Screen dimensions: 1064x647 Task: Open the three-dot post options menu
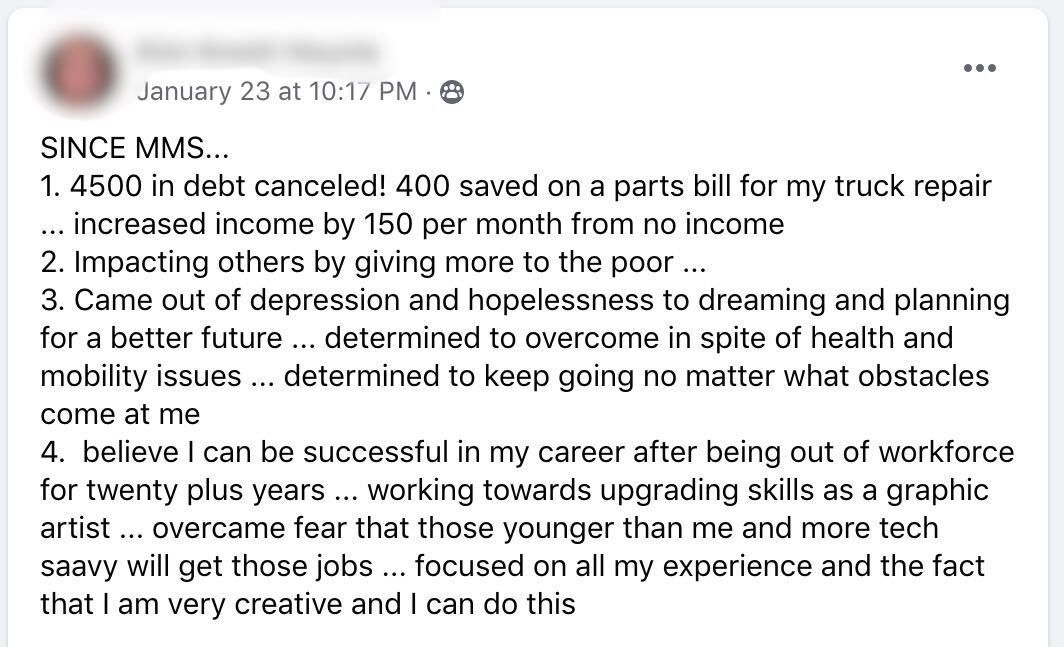point(979,69)
